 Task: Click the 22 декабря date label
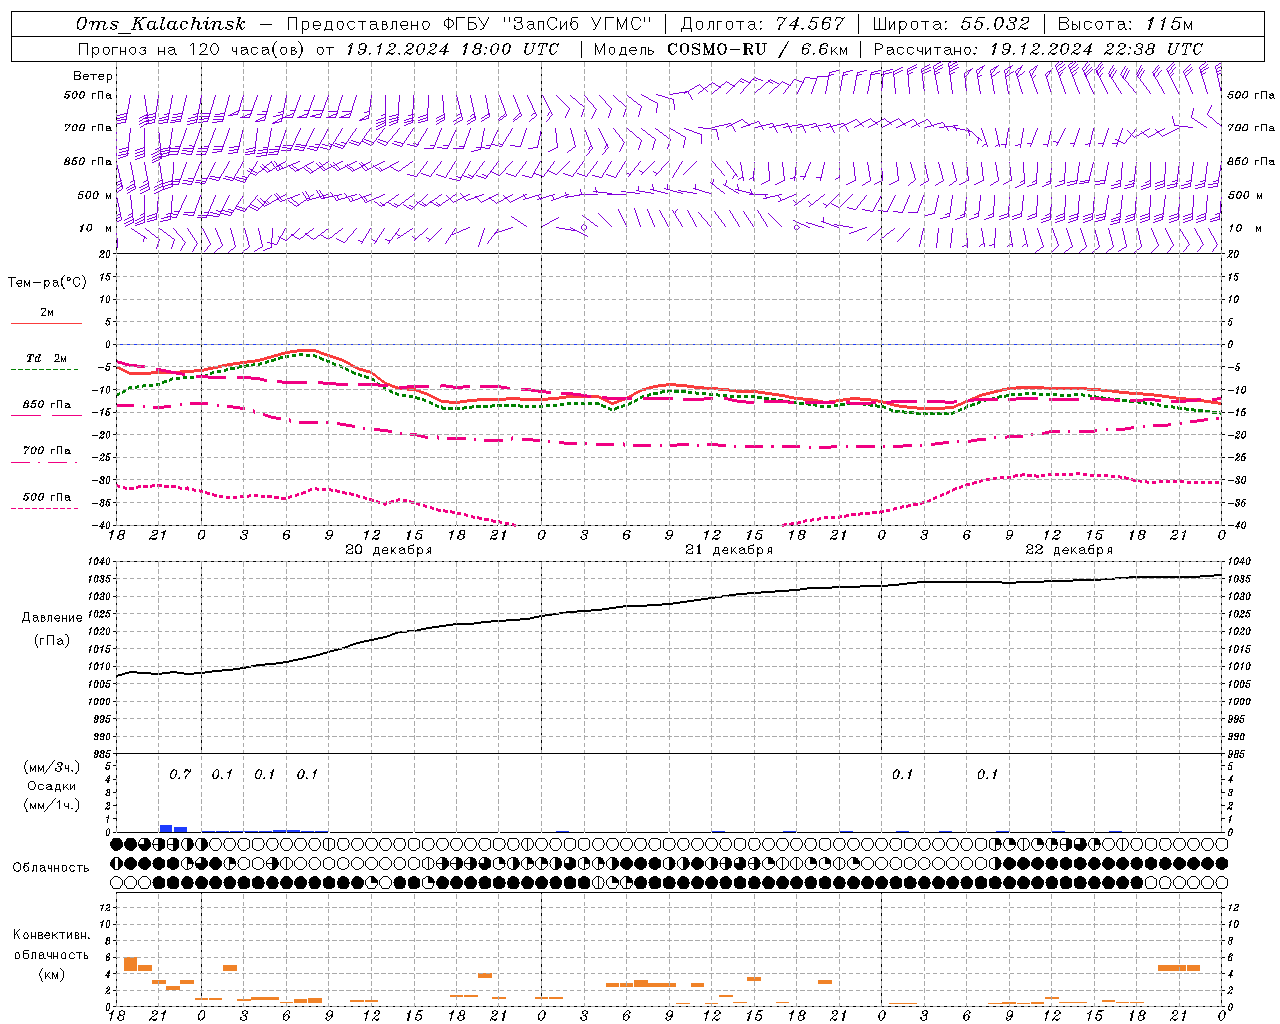tap(1069, 550)
